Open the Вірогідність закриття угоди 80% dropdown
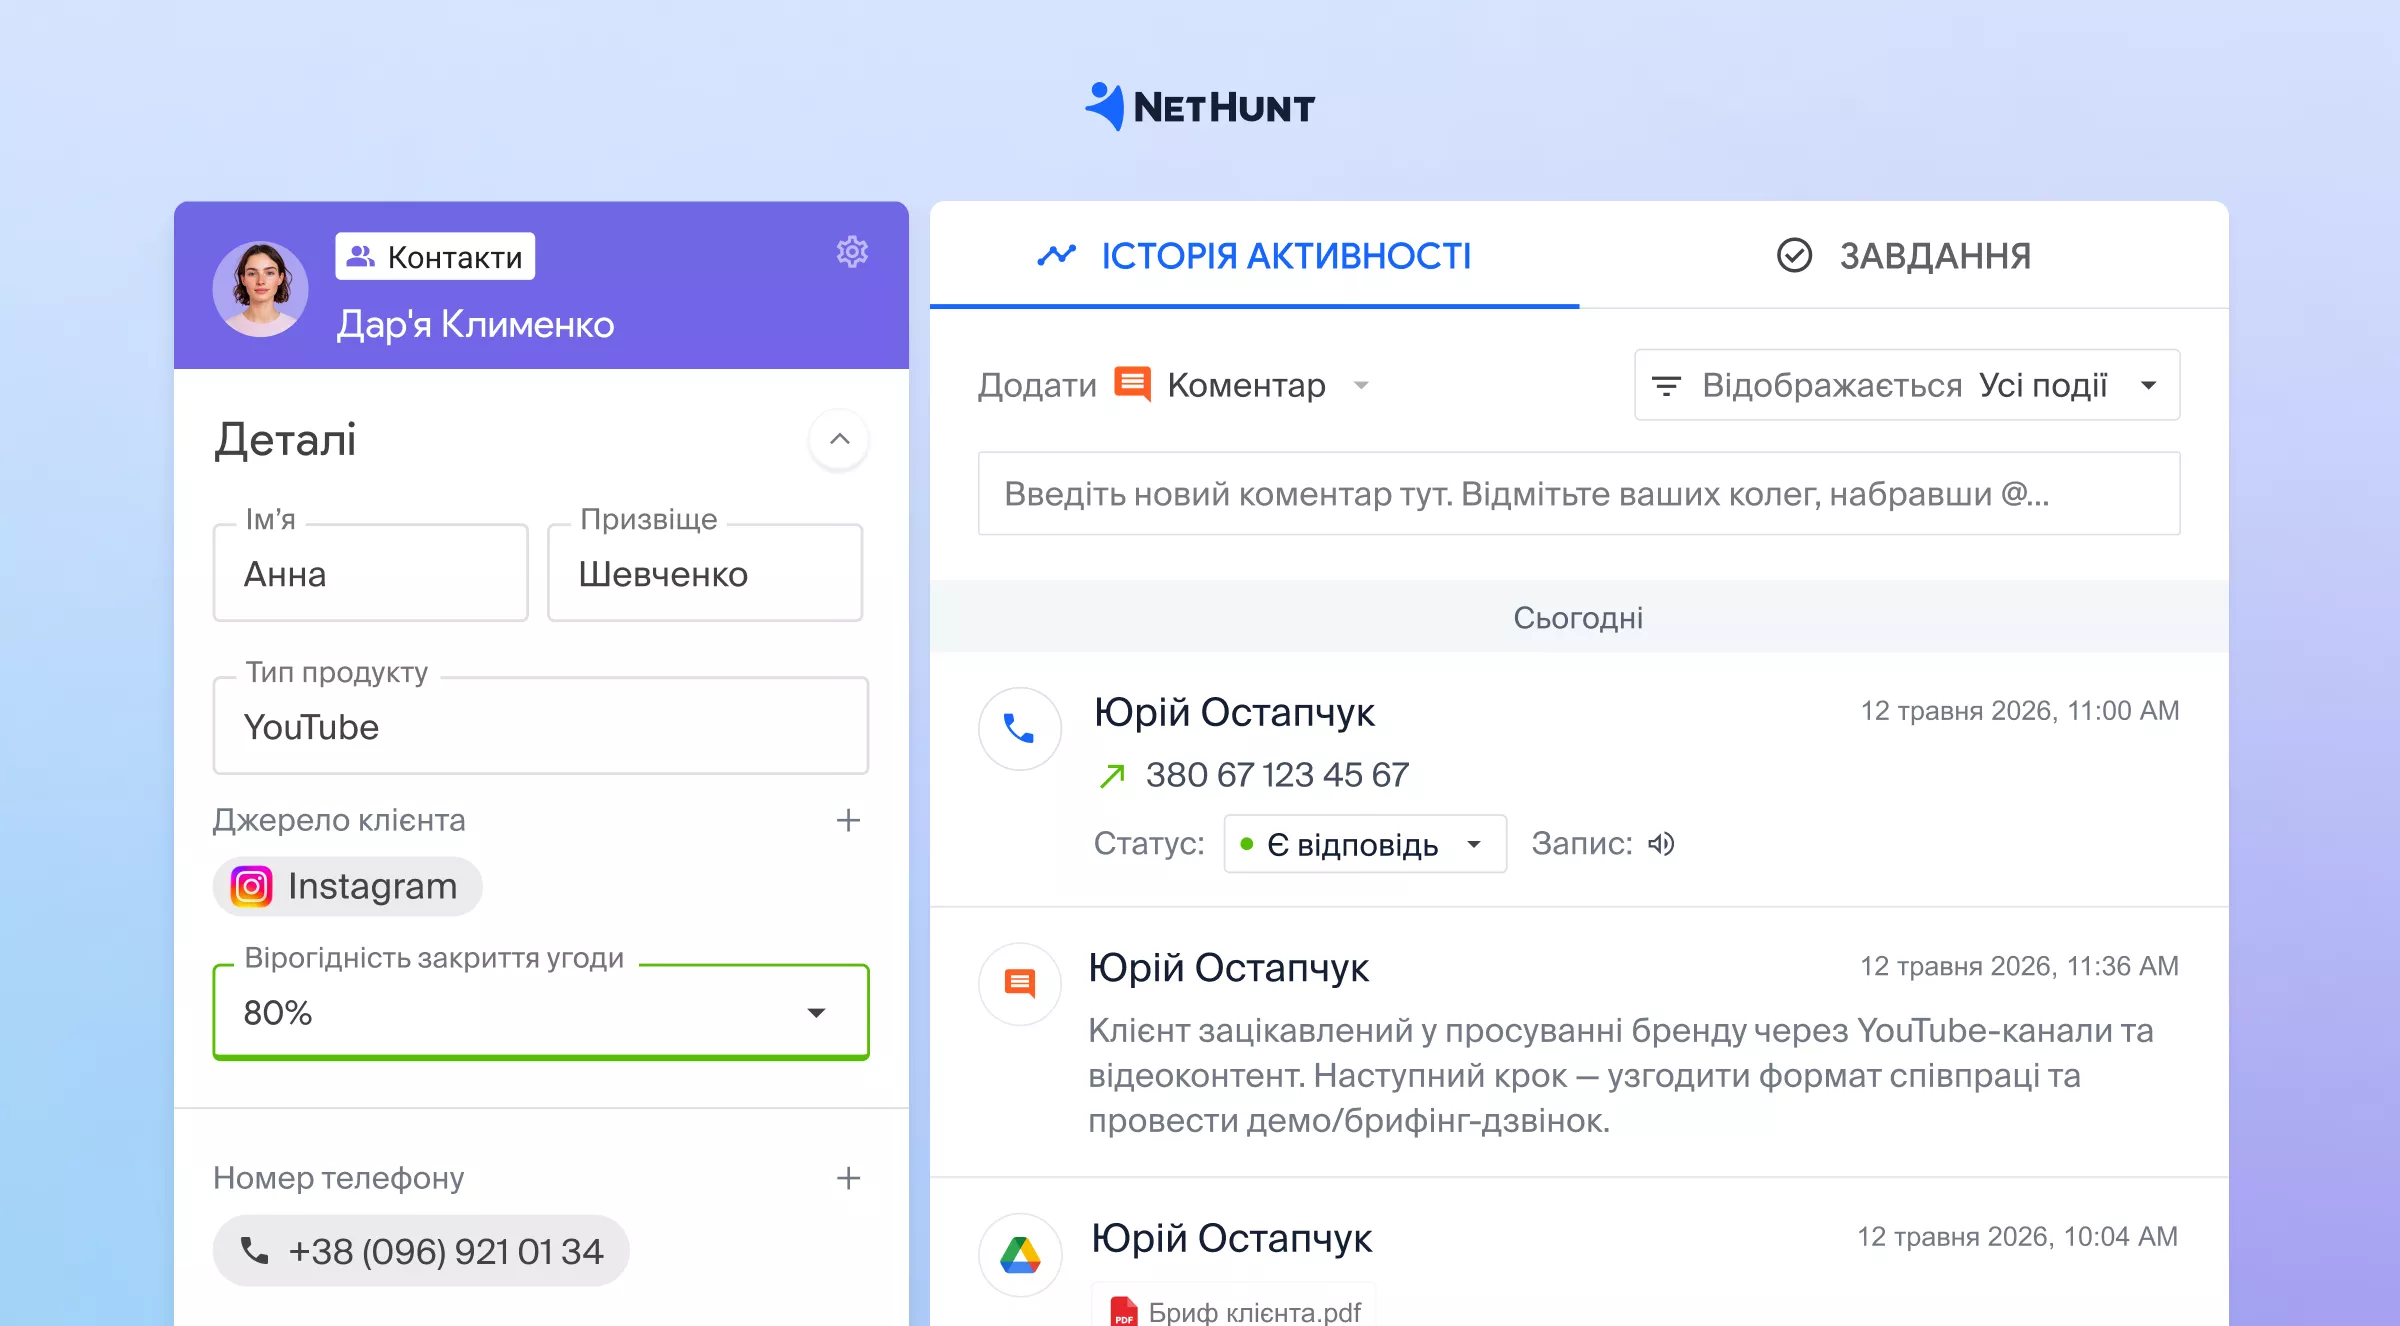 click(x=541, y=1012)
